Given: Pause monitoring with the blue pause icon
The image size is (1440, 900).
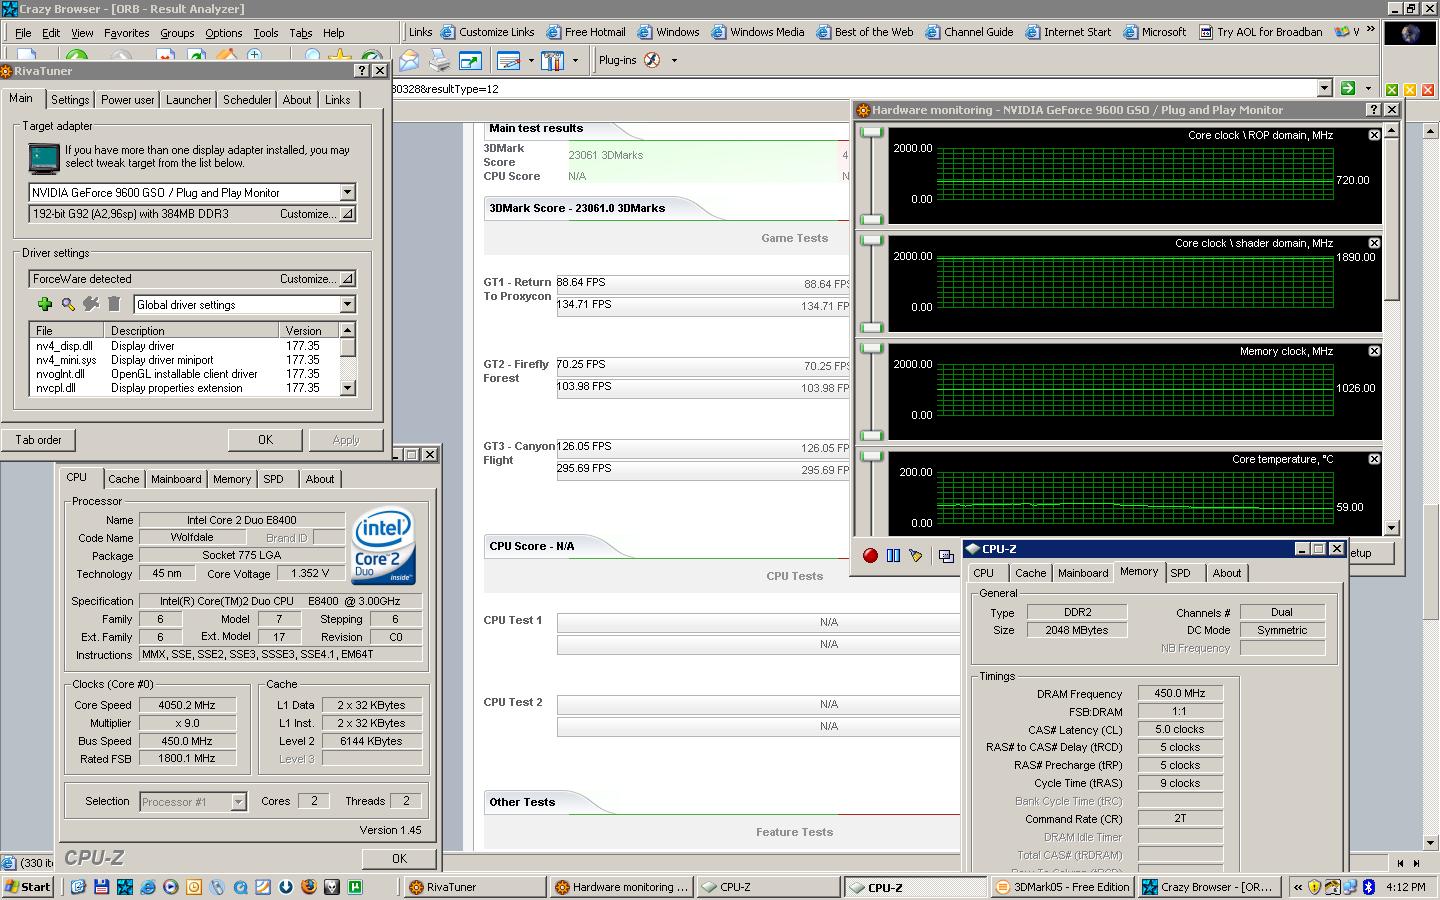Looking at the screenshot, I should pos(893,556).
